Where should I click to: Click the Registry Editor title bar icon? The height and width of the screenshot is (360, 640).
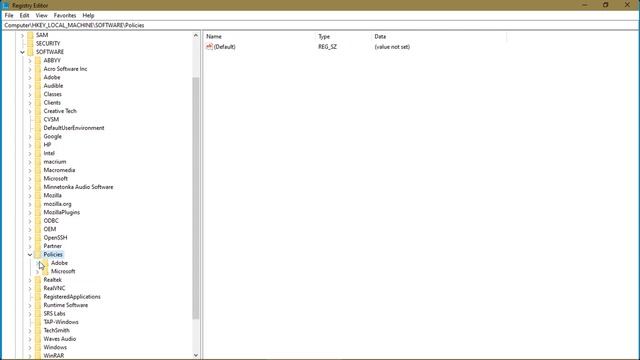point(6,5)
